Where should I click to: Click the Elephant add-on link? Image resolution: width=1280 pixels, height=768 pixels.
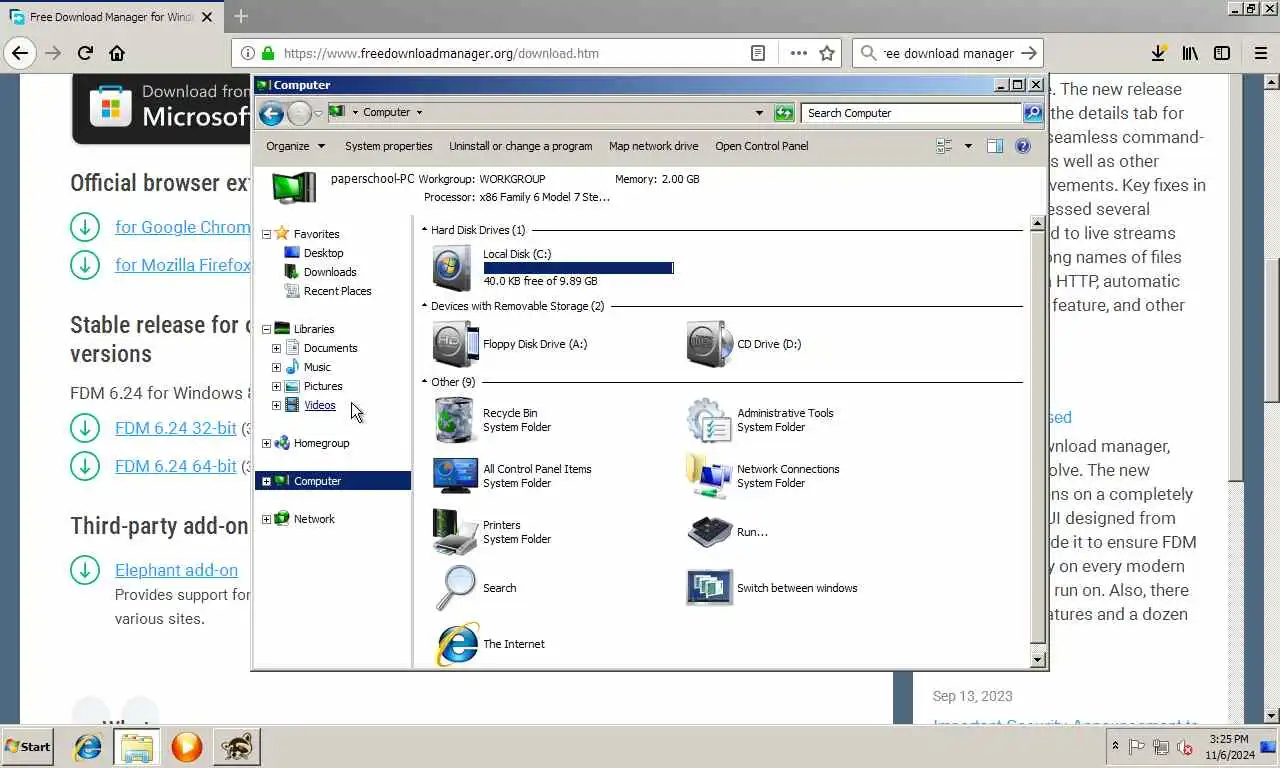[176, 570]
